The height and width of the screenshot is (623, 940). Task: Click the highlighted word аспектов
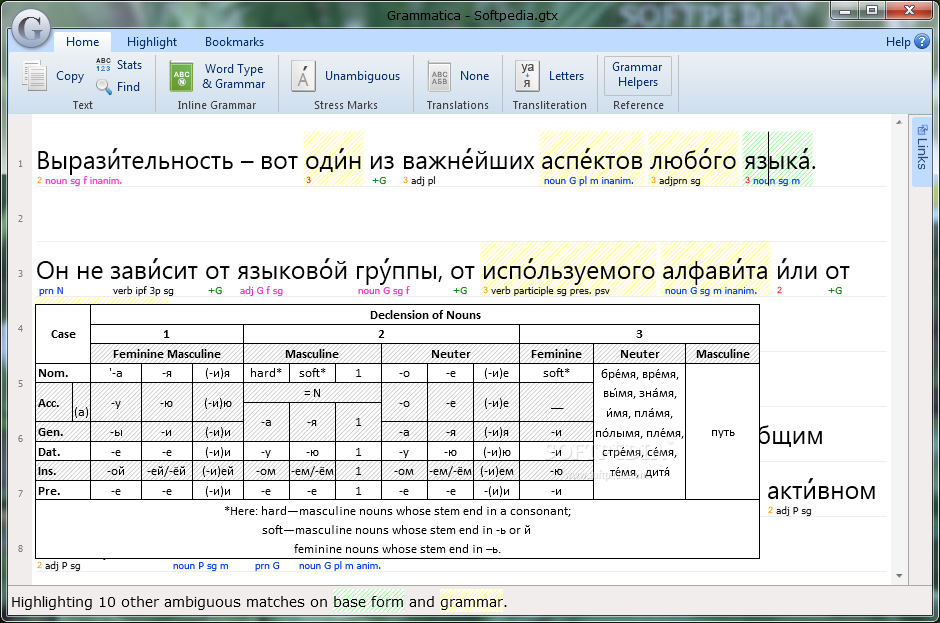[592, 161]
